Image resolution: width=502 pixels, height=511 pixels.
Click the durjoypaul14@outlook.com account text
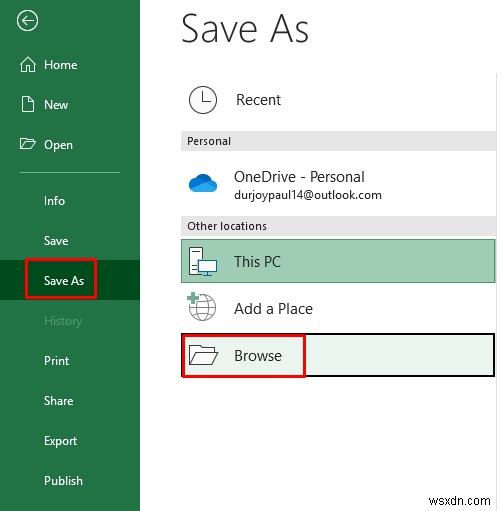tap(308, 195)
